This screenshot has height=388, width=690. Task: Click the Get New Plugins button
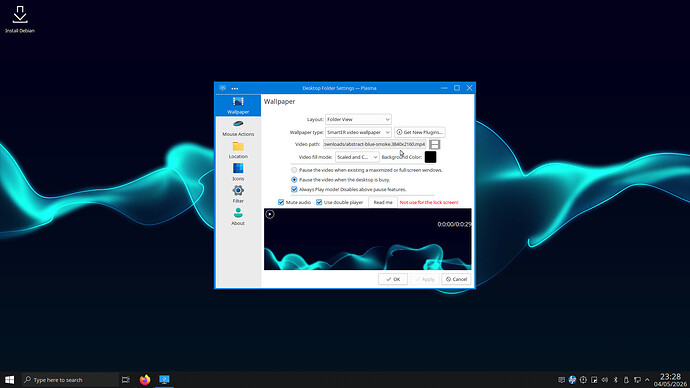click(x=419, y=132)
